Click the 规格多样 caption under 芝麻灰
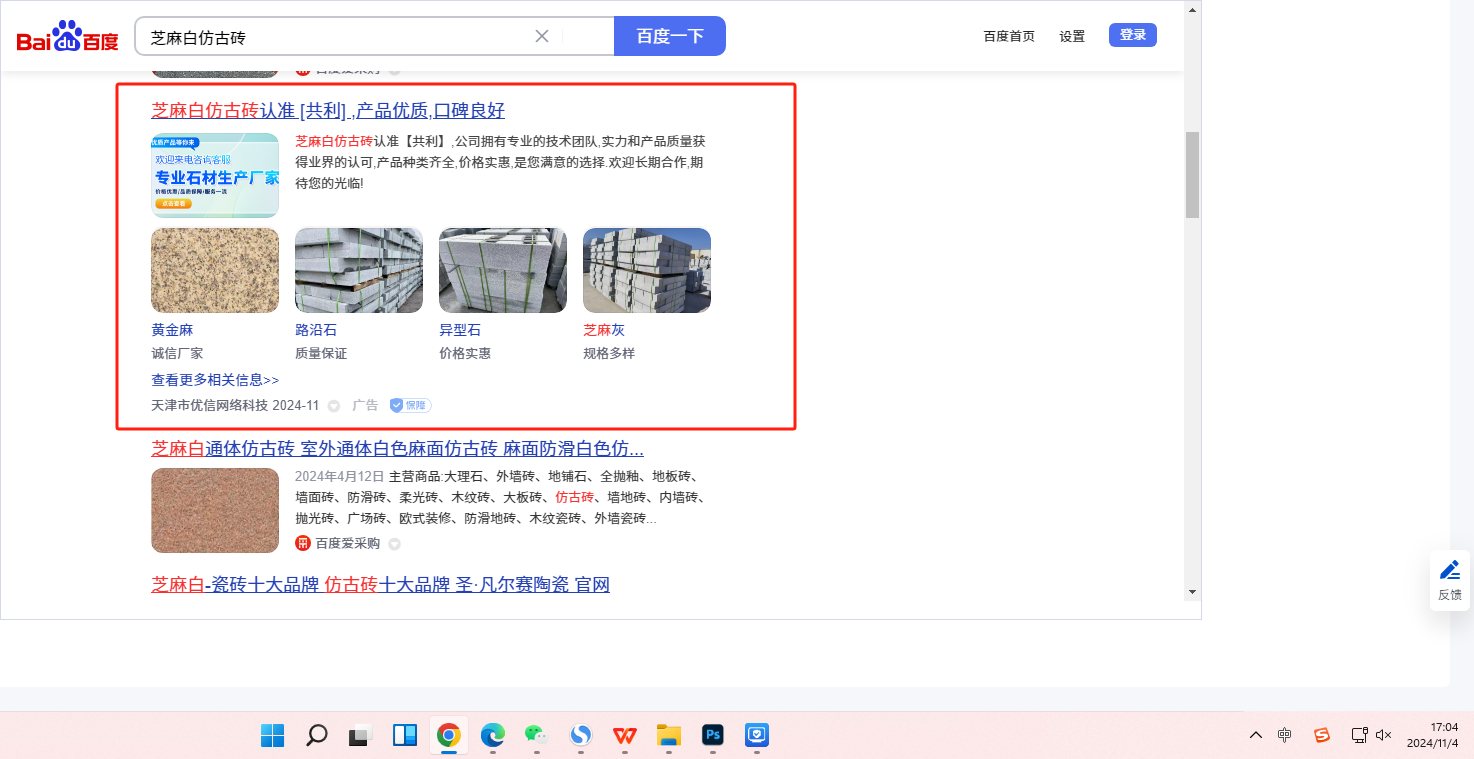1474x759 pixels. tap(609, 353)
